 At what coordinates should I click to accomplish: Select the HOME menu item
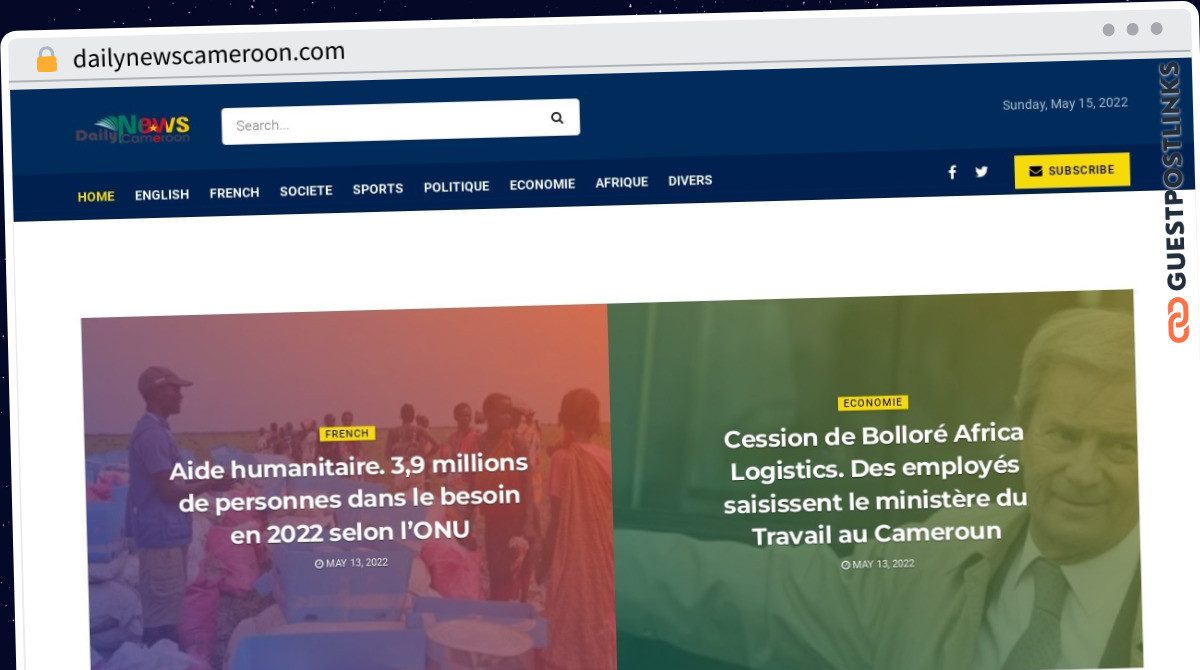[96, 196]
